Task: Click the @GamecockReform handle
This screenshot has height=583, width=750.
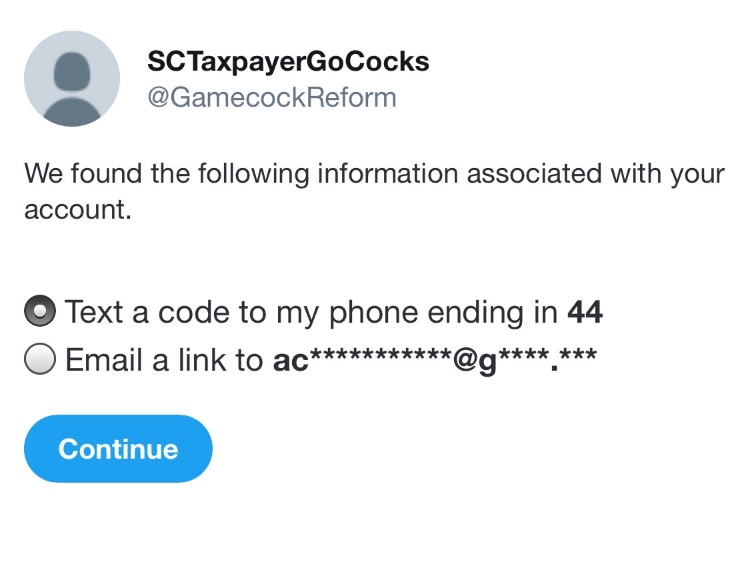Action: 272,98
